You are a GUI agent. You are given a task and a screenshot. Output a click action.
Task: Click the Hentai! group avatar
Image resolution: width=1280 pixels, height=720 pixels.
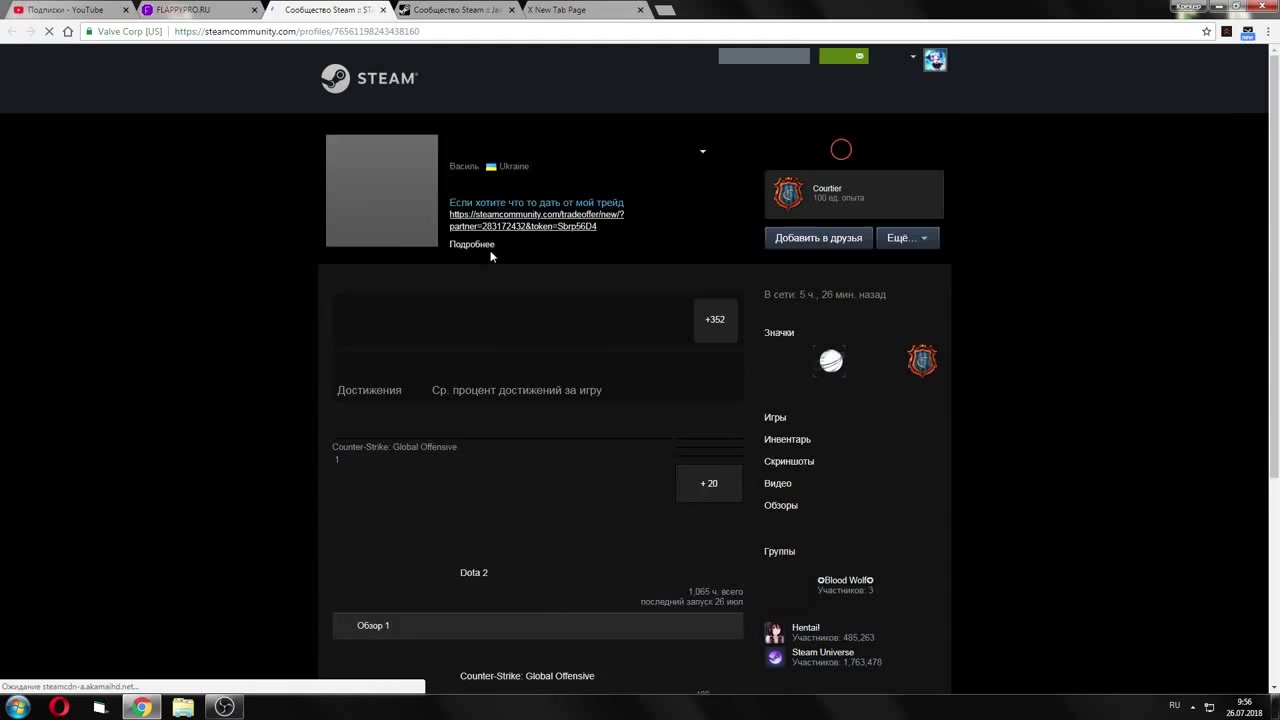coord(775,633)
